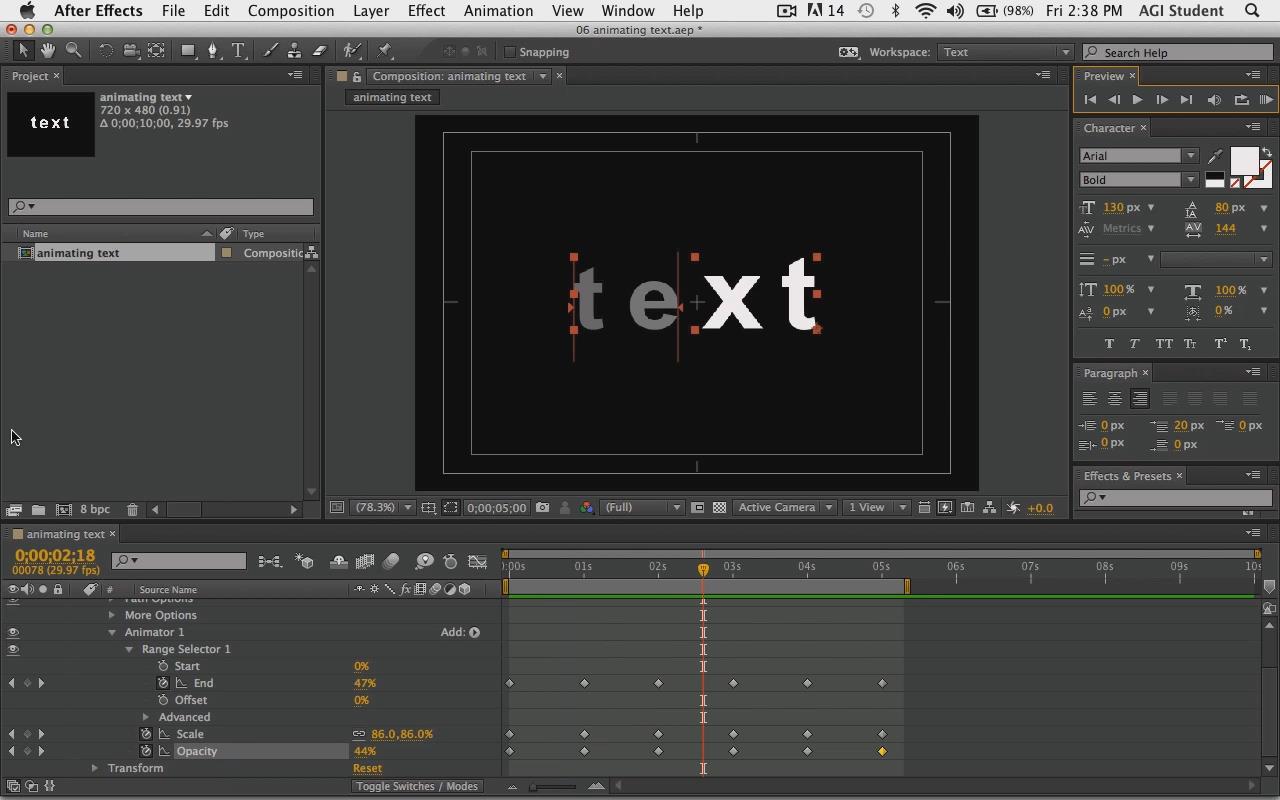Click the Opacity keyframe at 05s
1280x800 pixels.
tap(882, 751)
